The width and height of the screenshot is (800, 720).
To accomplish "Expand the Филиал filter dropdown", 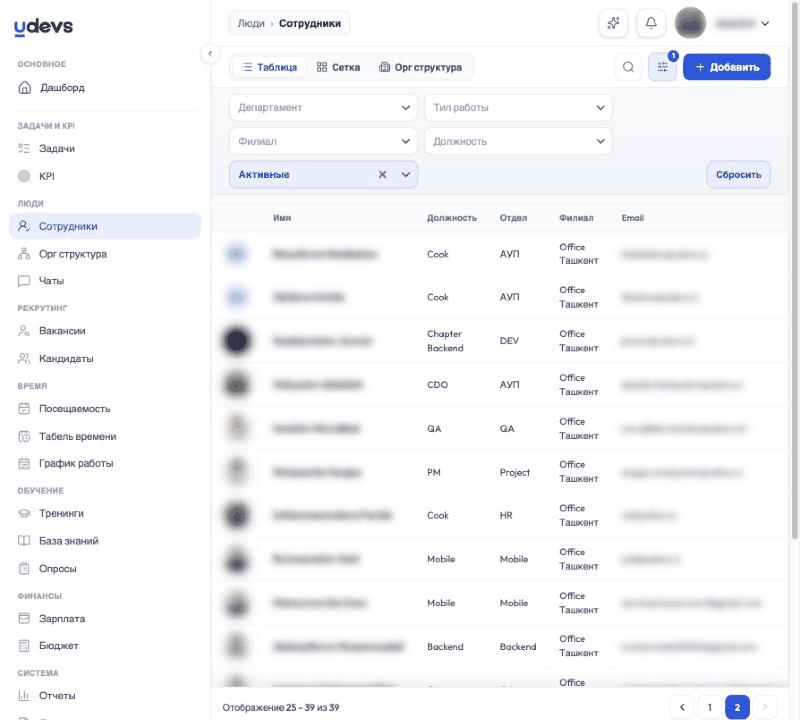I will tap(323, 141).
